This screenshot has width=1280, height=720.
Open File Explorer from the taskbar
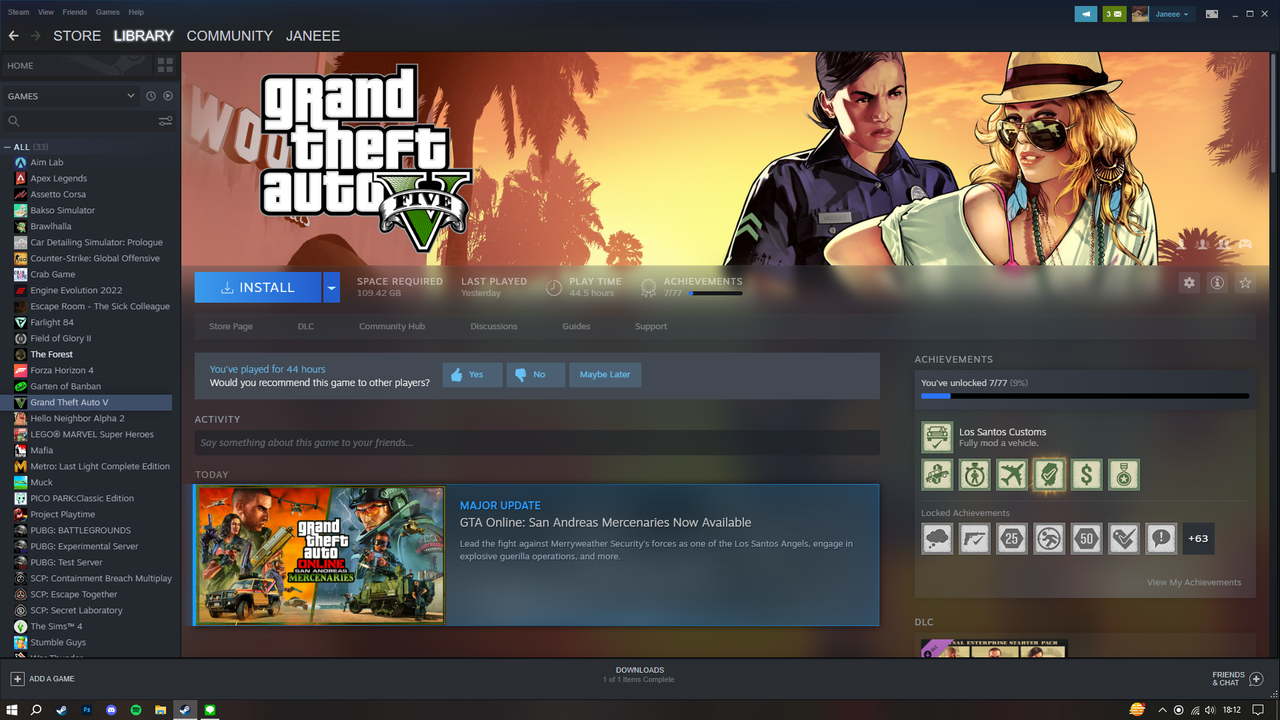(x=160, y=710)
